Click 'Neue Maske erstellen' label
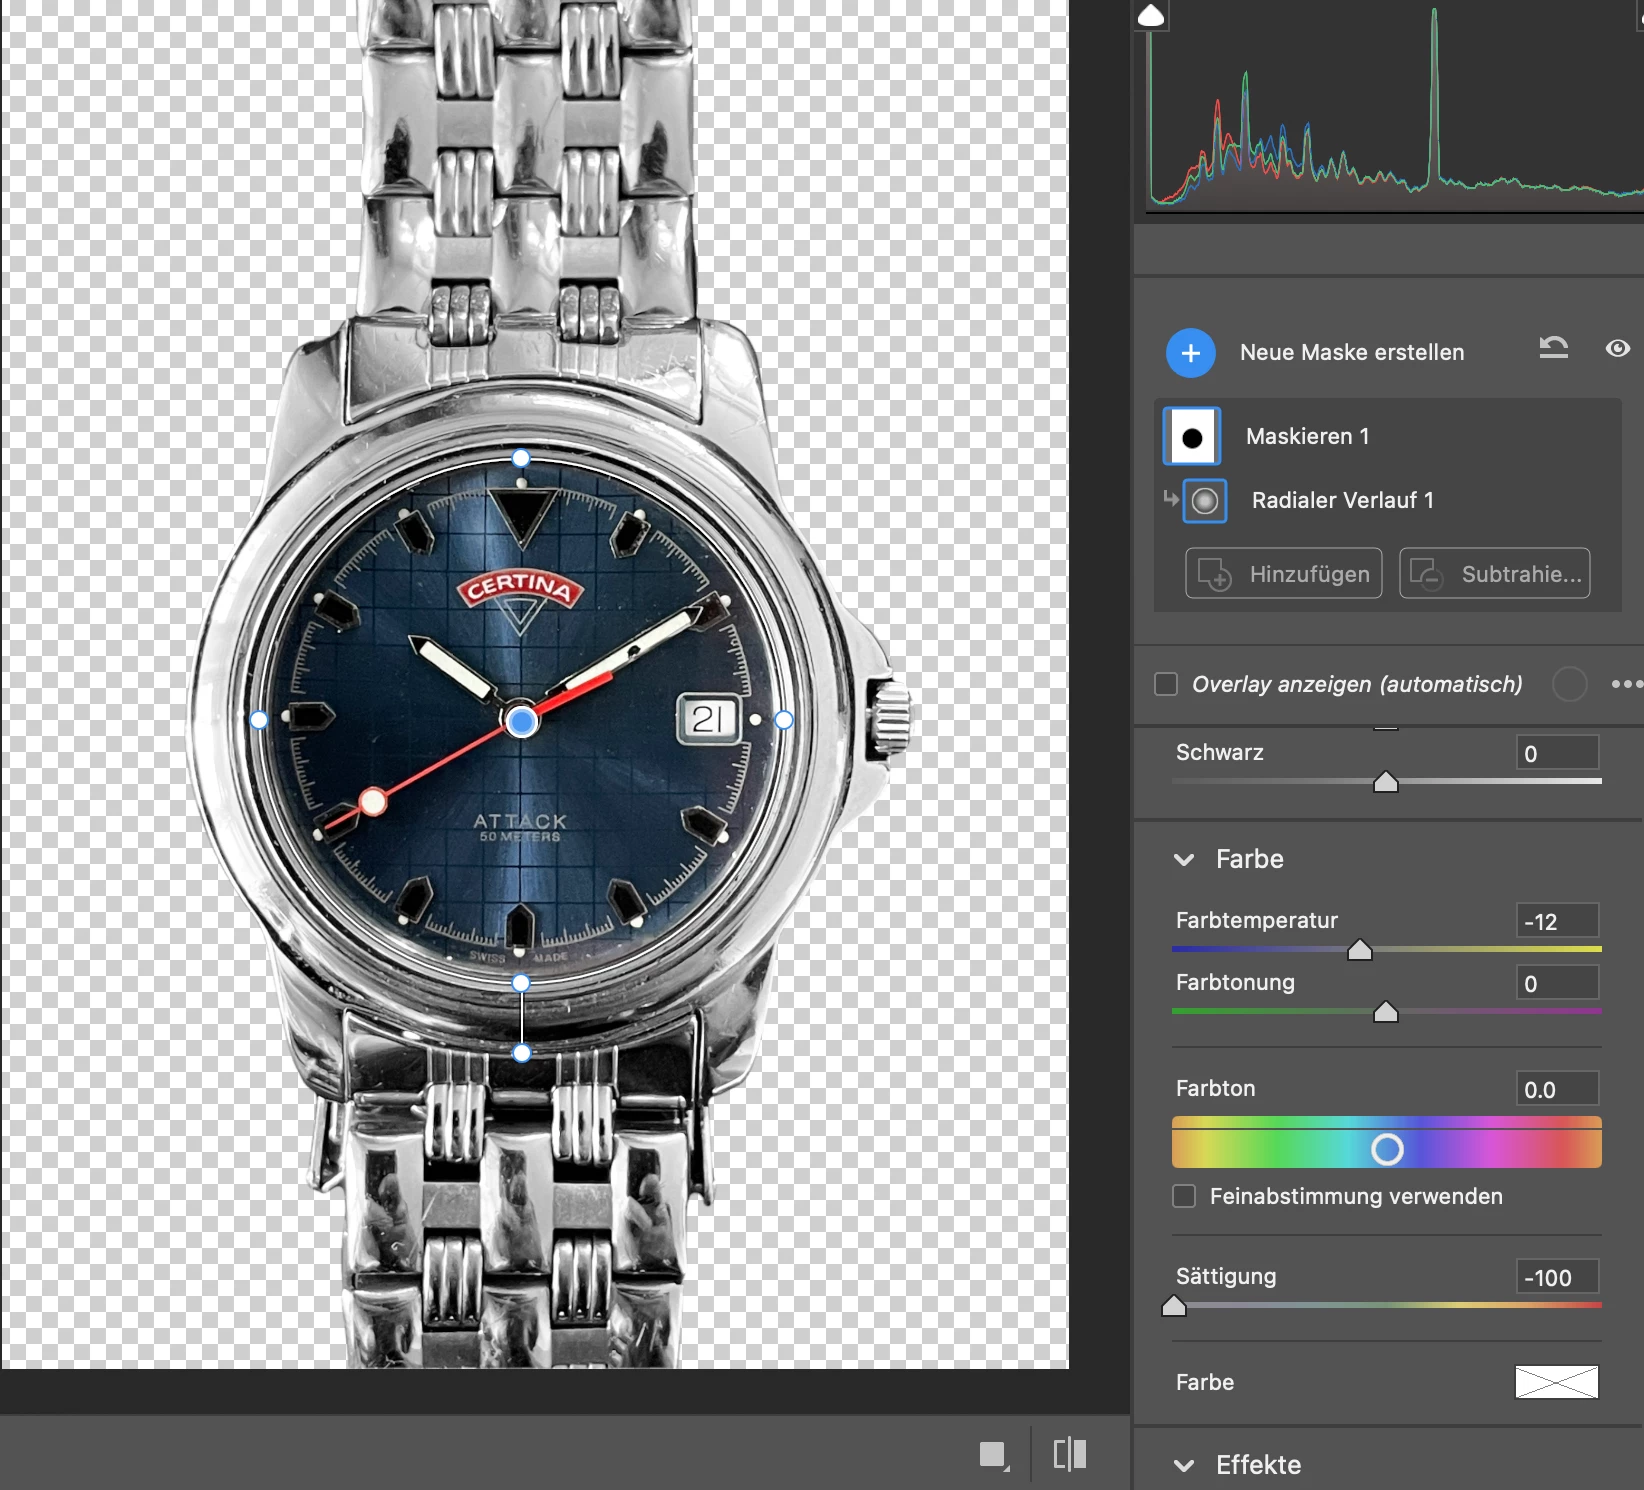 point(1352,352)
